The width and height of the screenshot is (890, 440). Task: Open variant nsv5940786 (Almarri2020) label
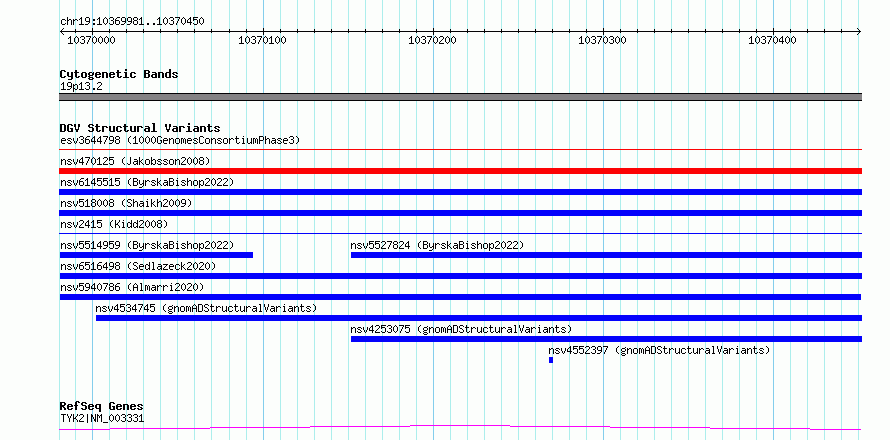click(132, 287)
